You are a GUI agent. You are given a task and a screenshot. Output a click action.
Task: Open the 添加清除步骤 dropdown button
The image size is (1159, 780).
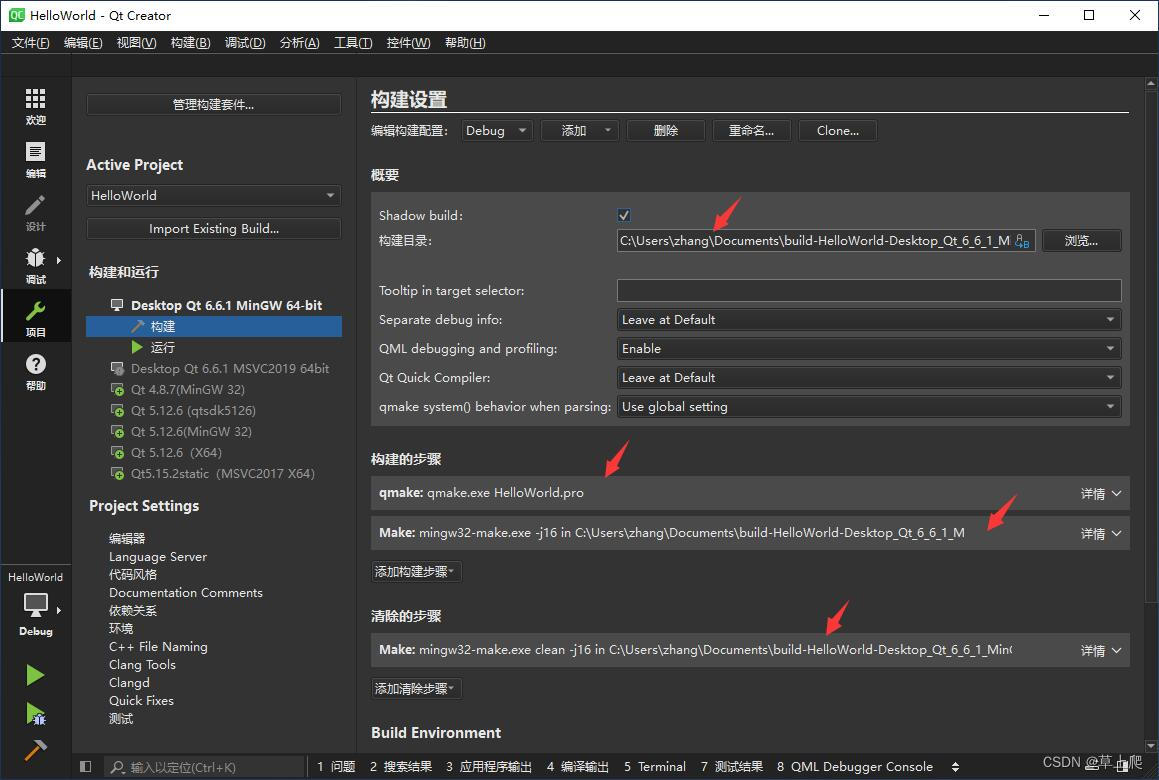coord(416,688)
